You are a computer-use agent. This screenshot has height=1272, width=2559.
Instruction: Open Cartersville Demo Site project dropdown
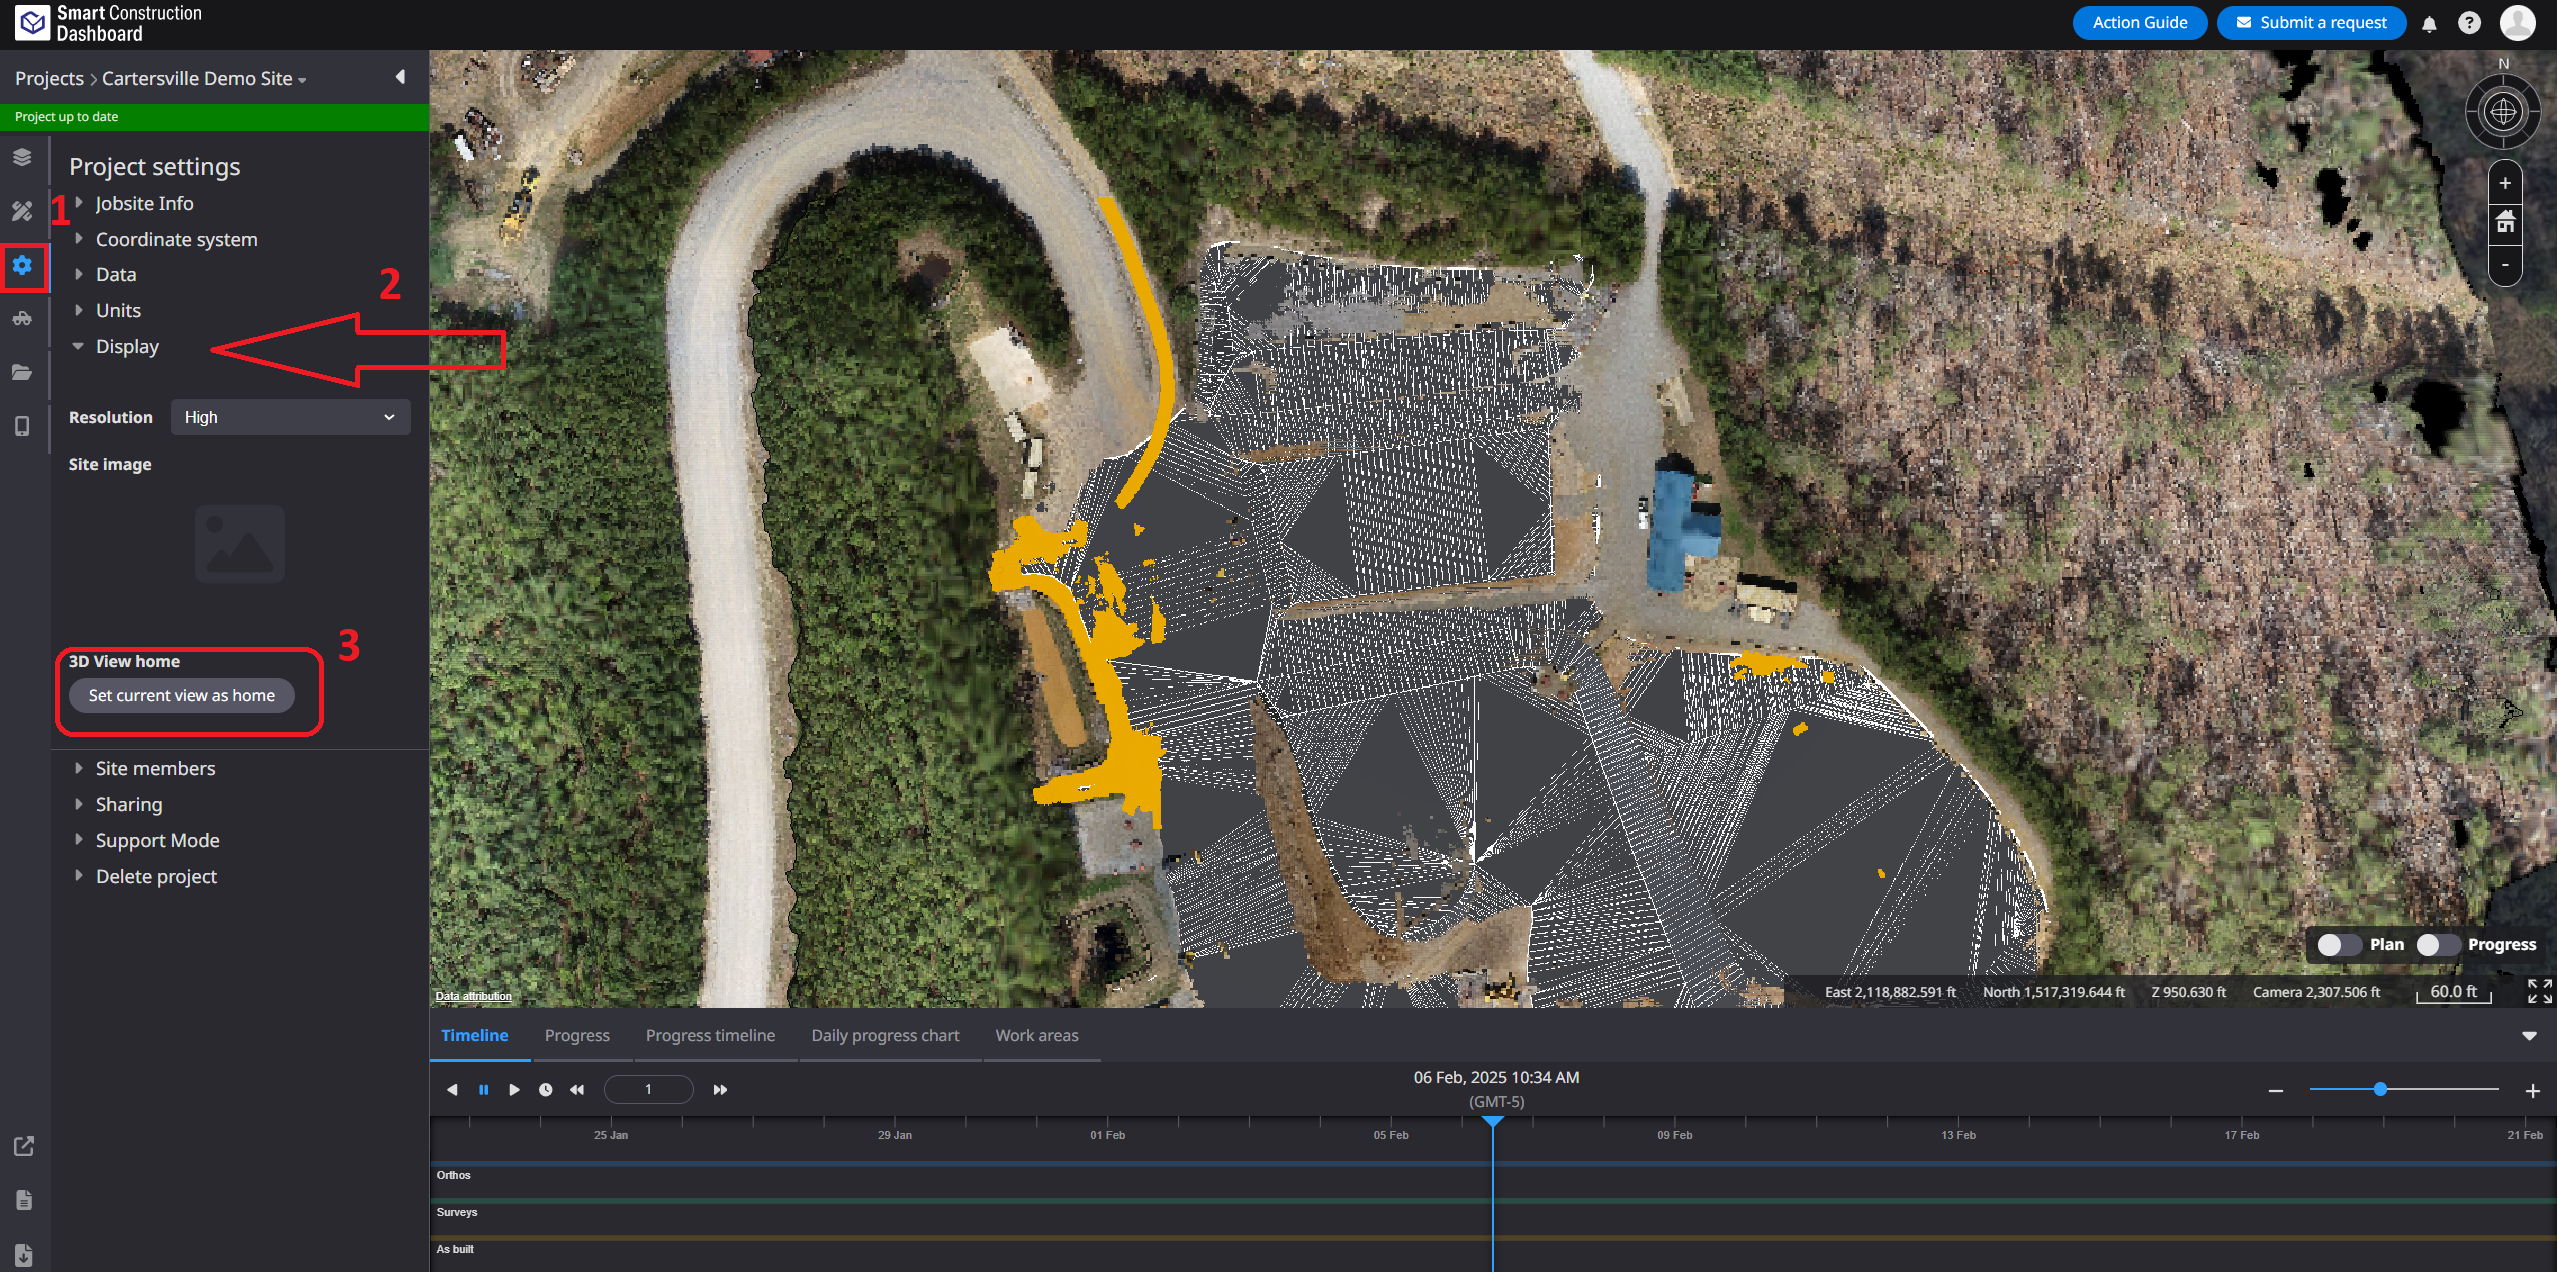(x=204, y=78)
